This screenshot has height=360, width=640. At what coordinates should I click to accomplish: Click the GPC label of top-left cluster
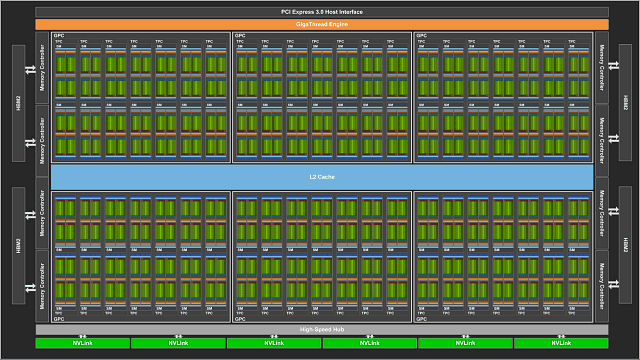click(x=59, y=36)
